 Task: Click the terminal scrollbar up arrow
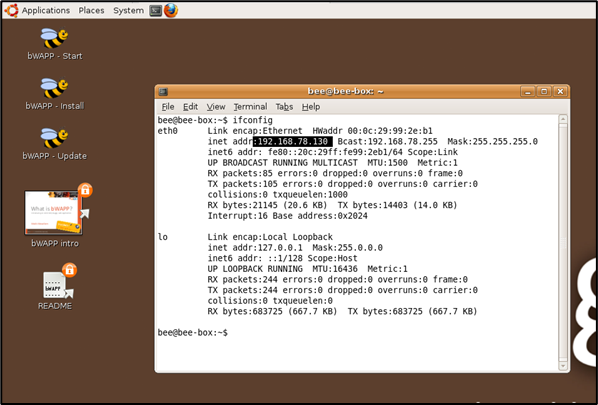coord(563,119)
